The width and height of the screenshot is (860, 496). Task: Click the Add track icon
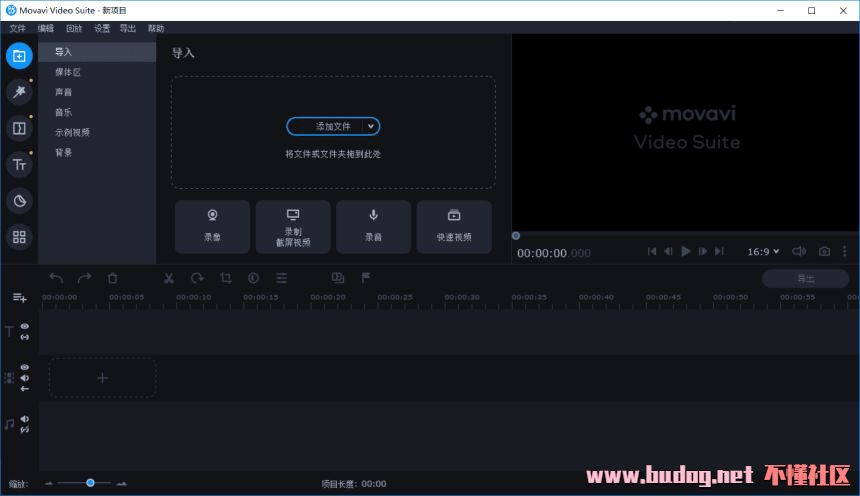point(19,297)
